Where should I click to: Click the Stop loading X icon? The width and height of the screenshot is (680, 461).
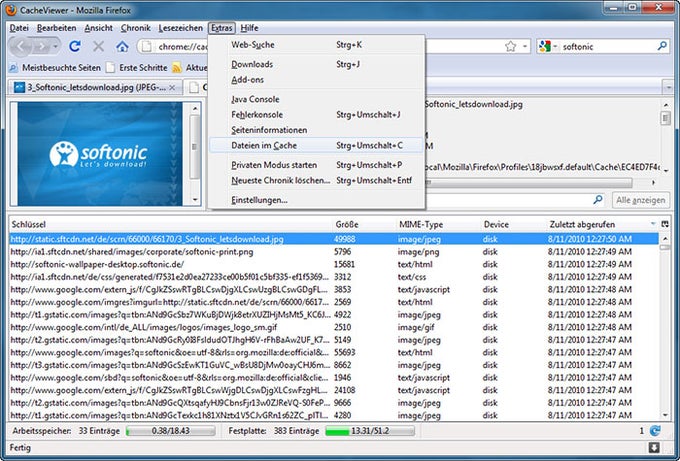98,46
